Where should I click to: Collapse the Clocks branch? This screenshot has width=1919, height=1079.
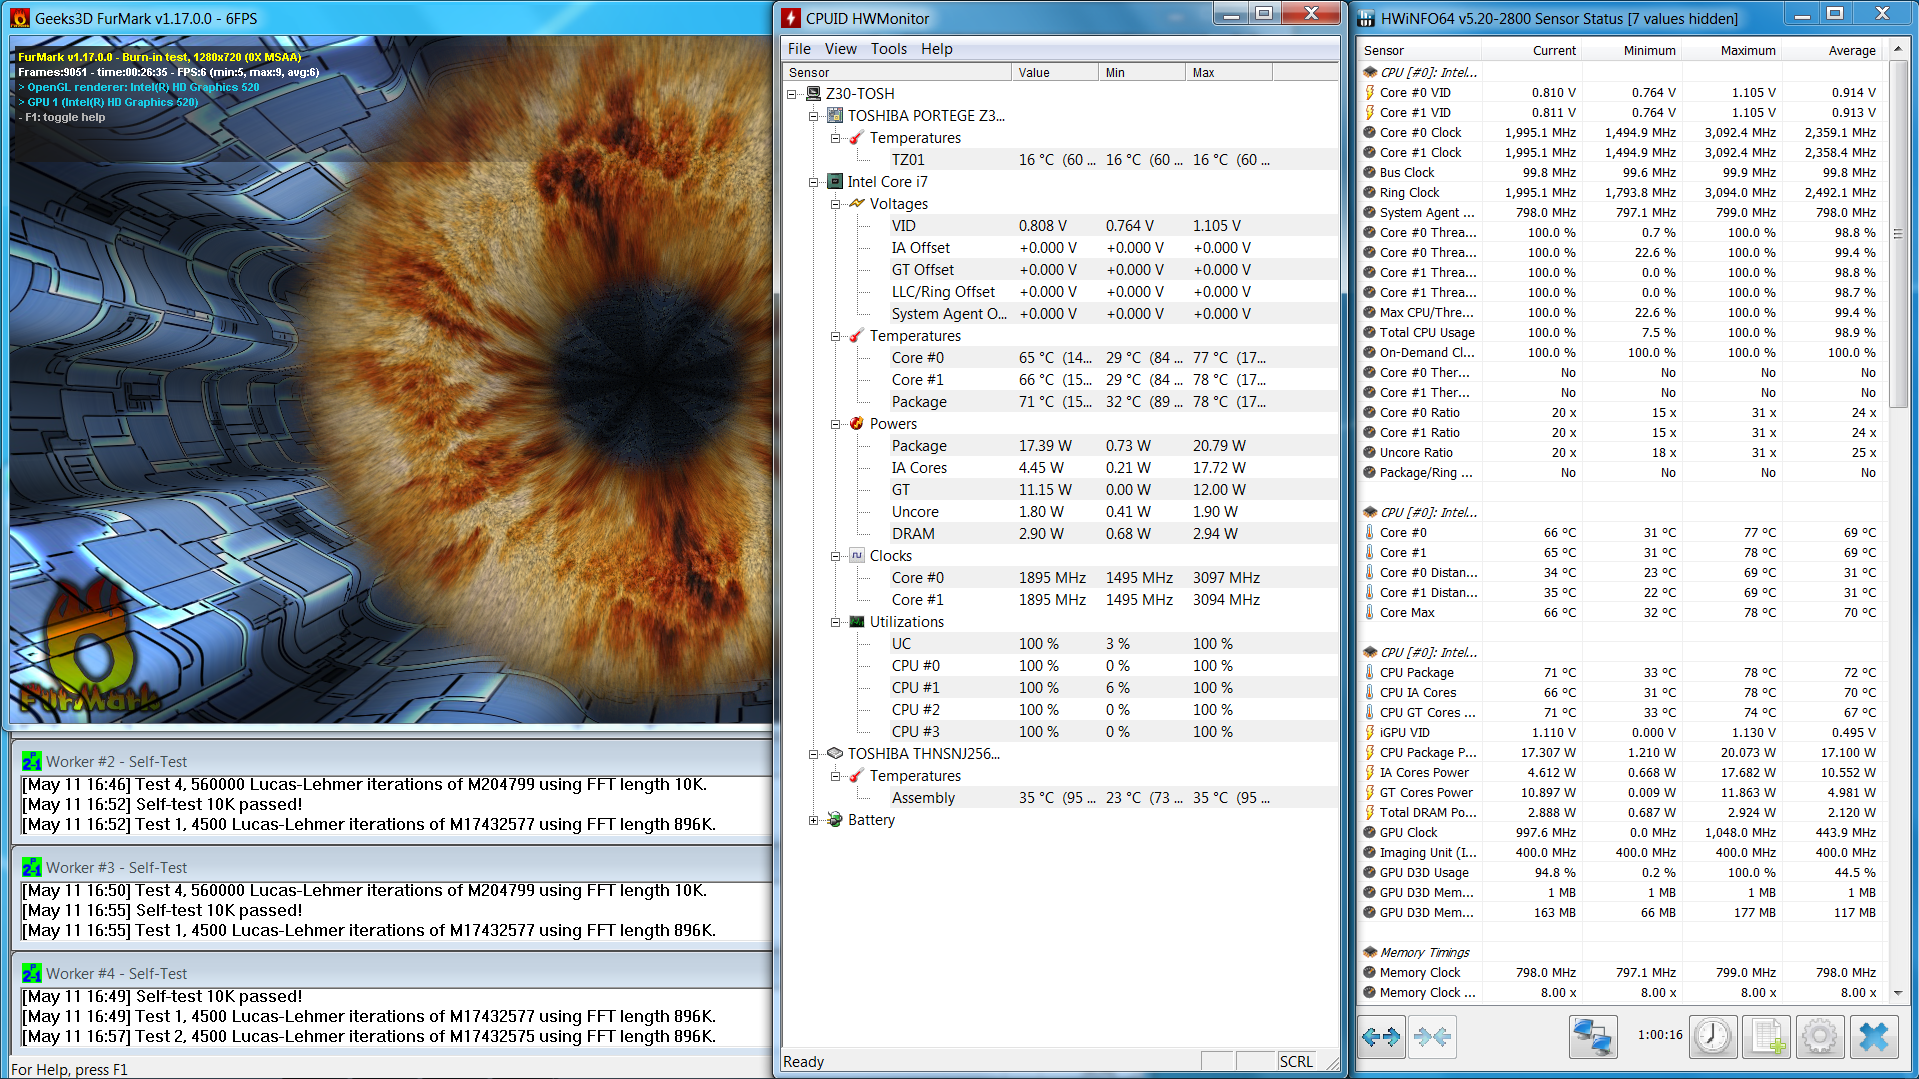click(x=836, y=556)
